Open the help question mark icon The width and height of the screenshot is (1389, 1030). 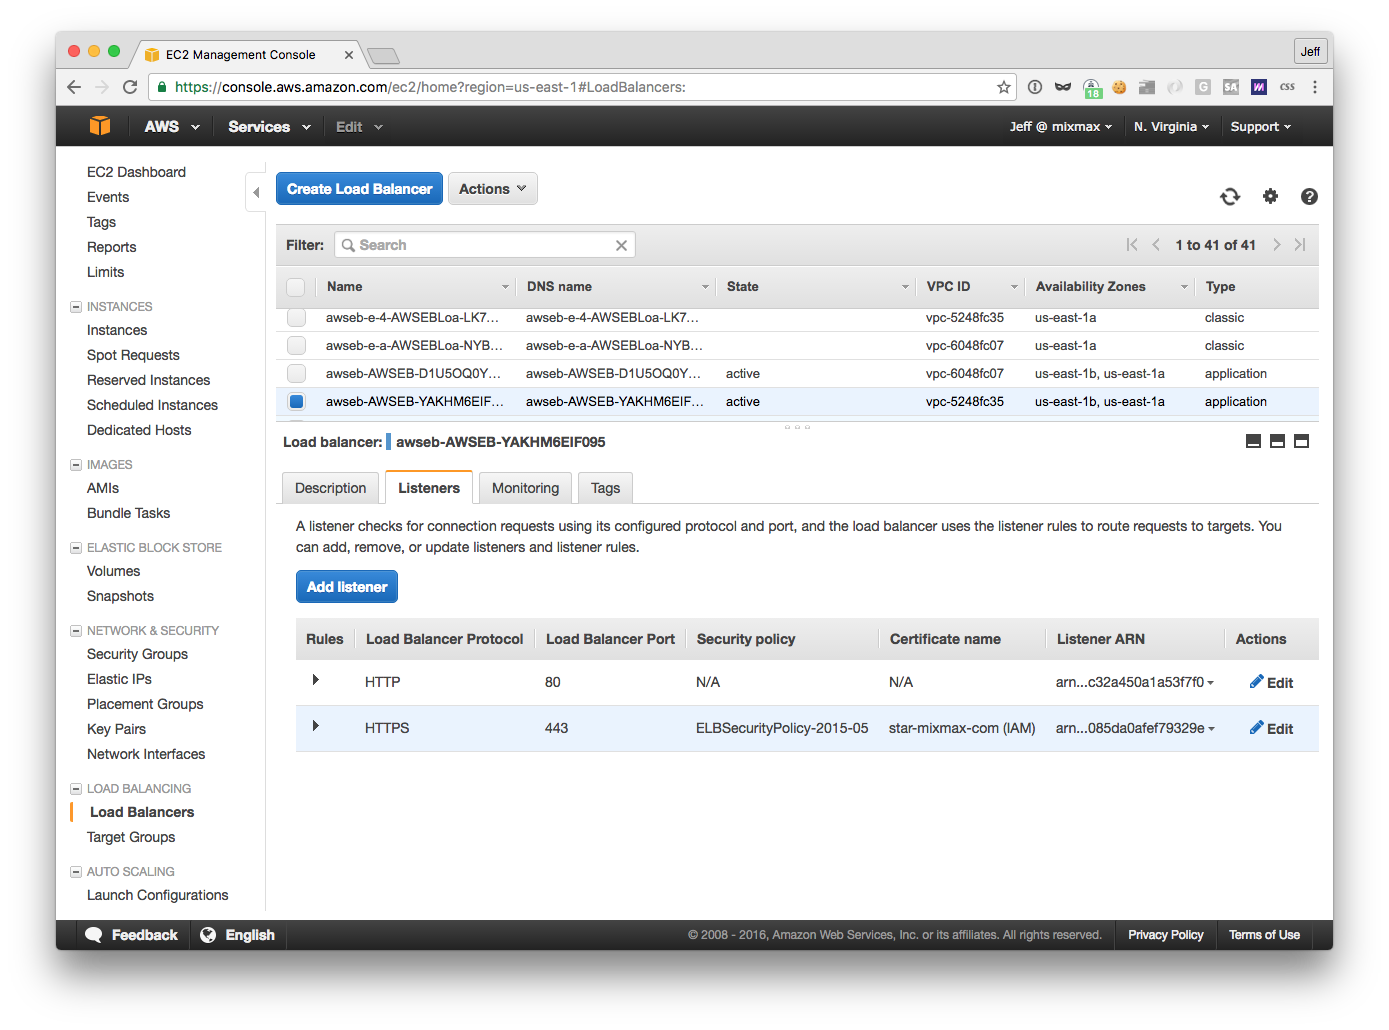click(1309, 196)
